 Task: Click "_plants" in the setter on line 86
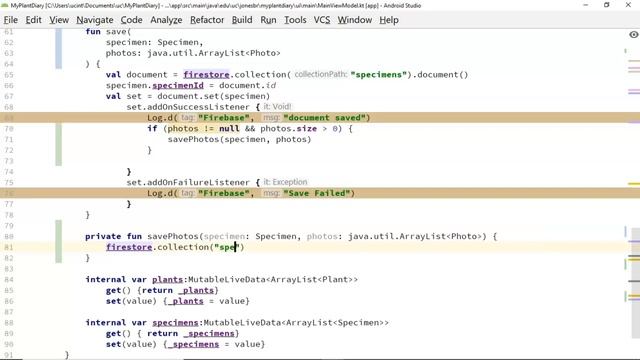[185, 301]
